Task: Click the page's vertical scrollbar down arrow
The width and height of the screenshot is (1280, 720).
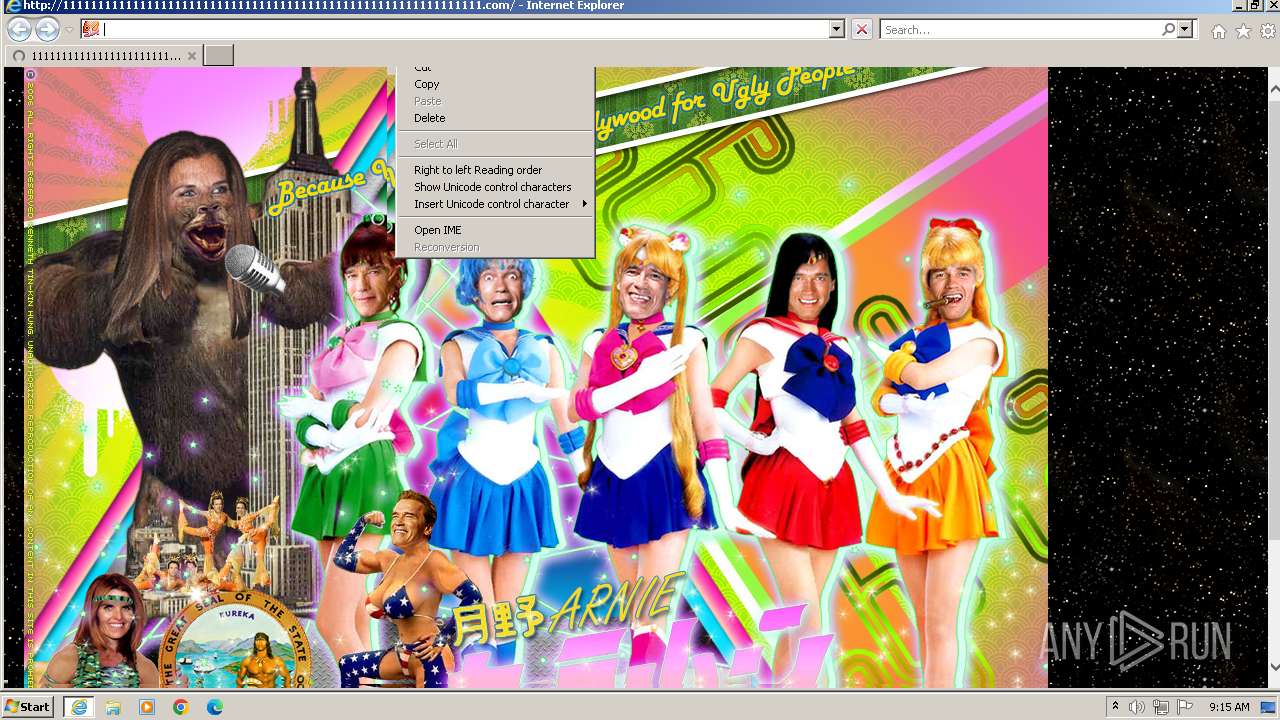Action: (1273, 667)
